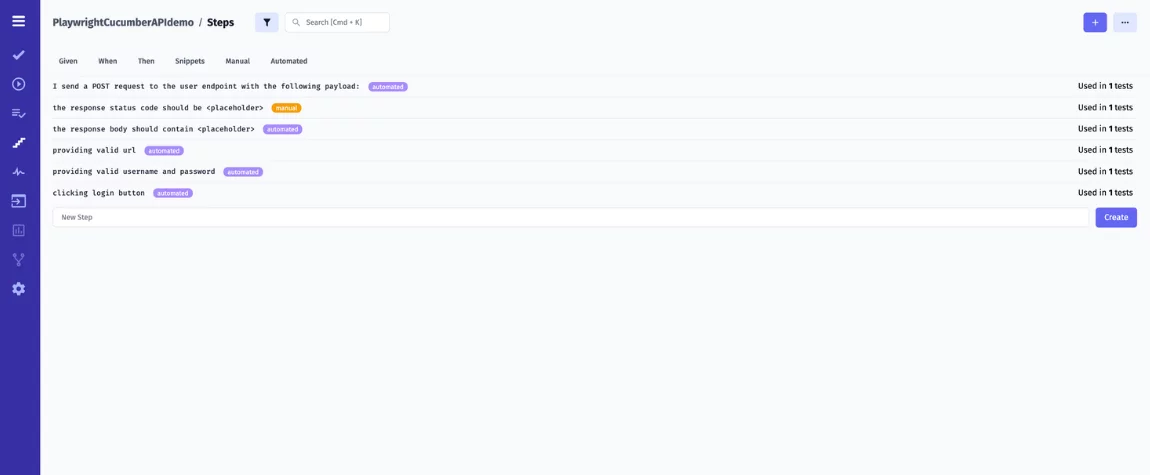The width and height of the screenshot is (1150, 475).
Task: Click the filter funnel button
Action: [x=266, y=22]
